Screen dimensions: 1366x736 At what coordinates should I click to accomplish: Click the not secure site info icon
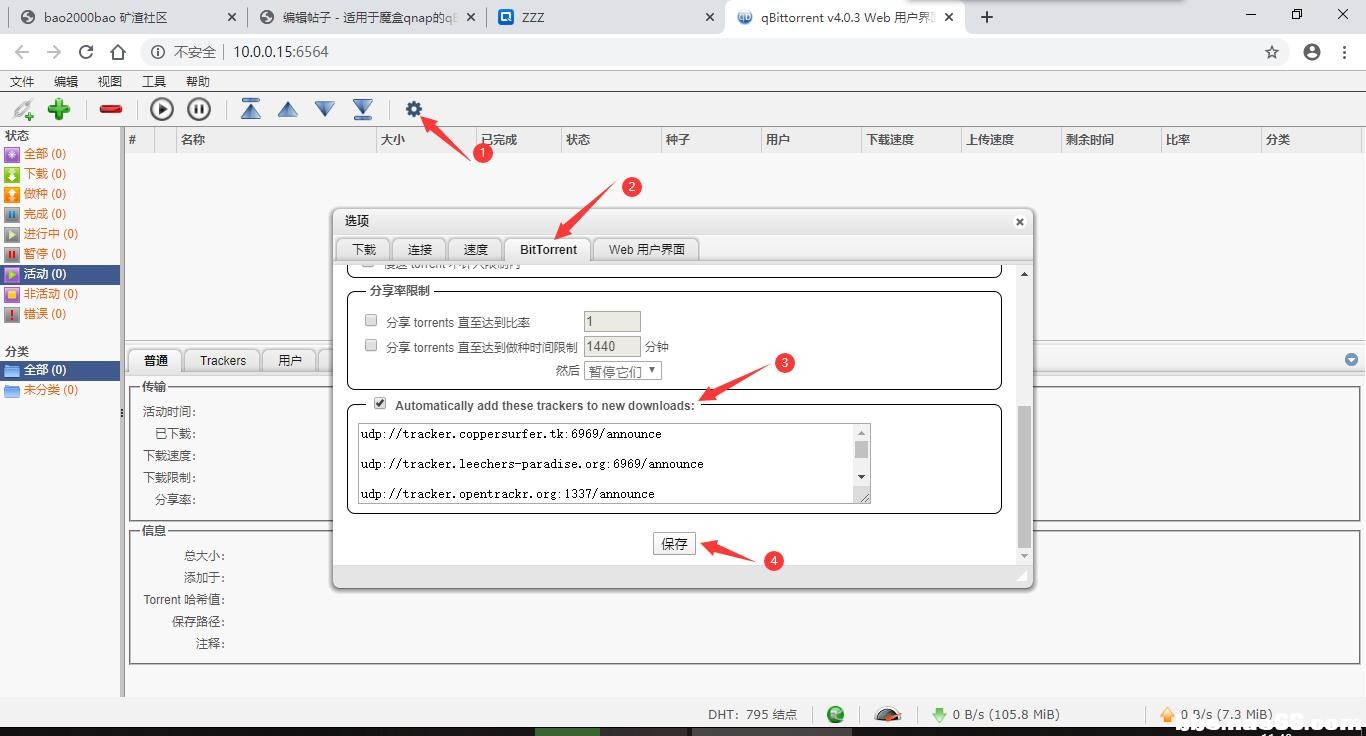(157, 52)
